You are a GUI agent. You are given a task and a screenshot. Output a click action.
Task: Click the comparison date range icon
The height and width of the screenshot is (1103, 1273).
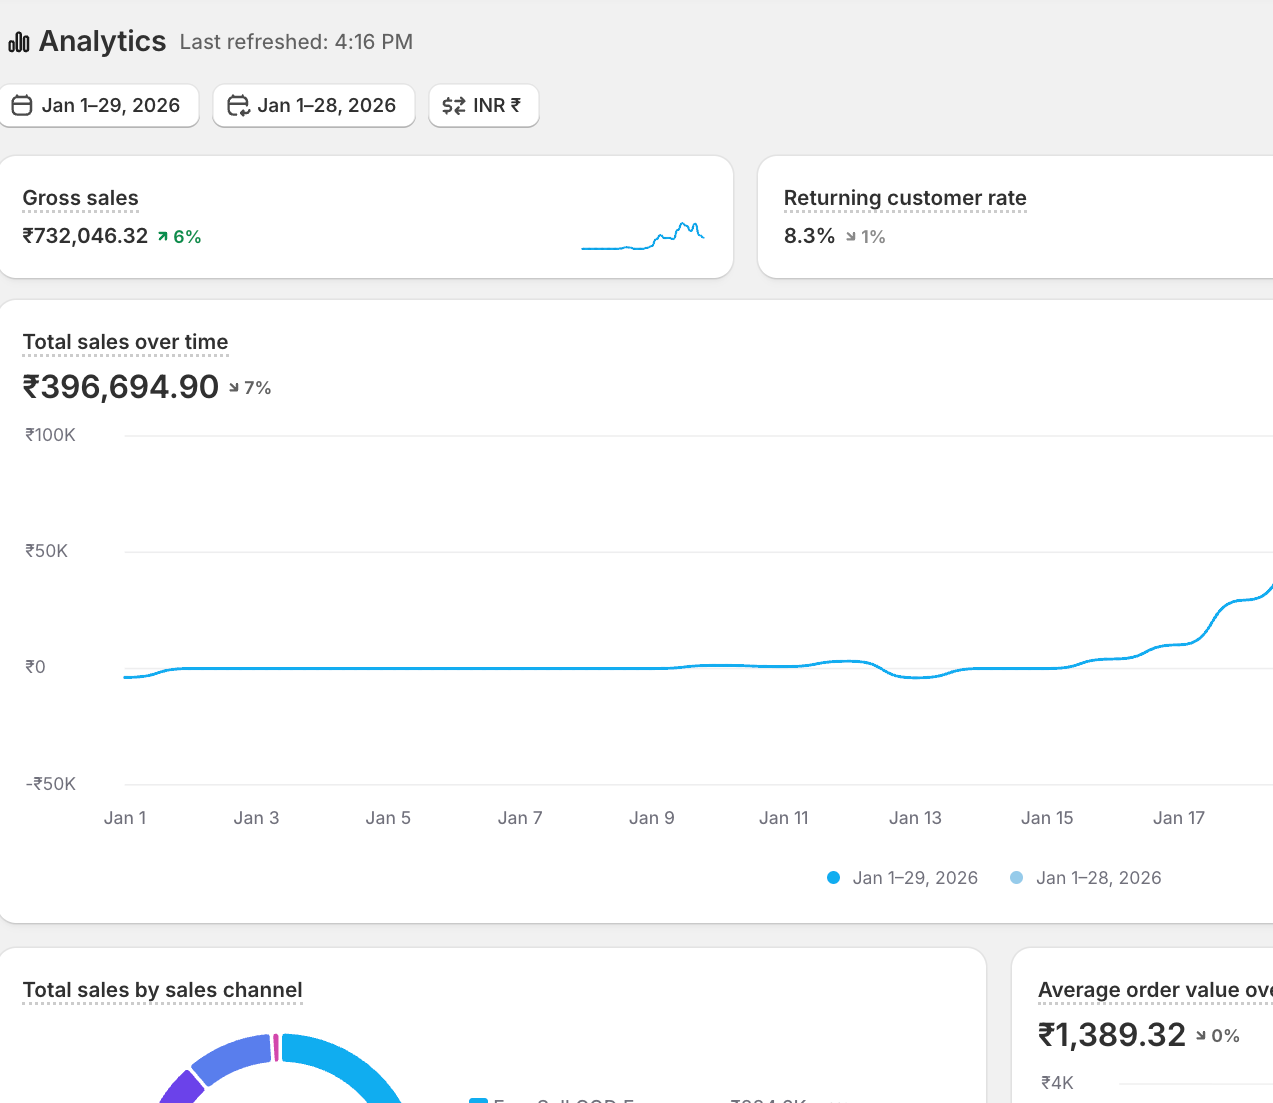click(x=238, y=105)
